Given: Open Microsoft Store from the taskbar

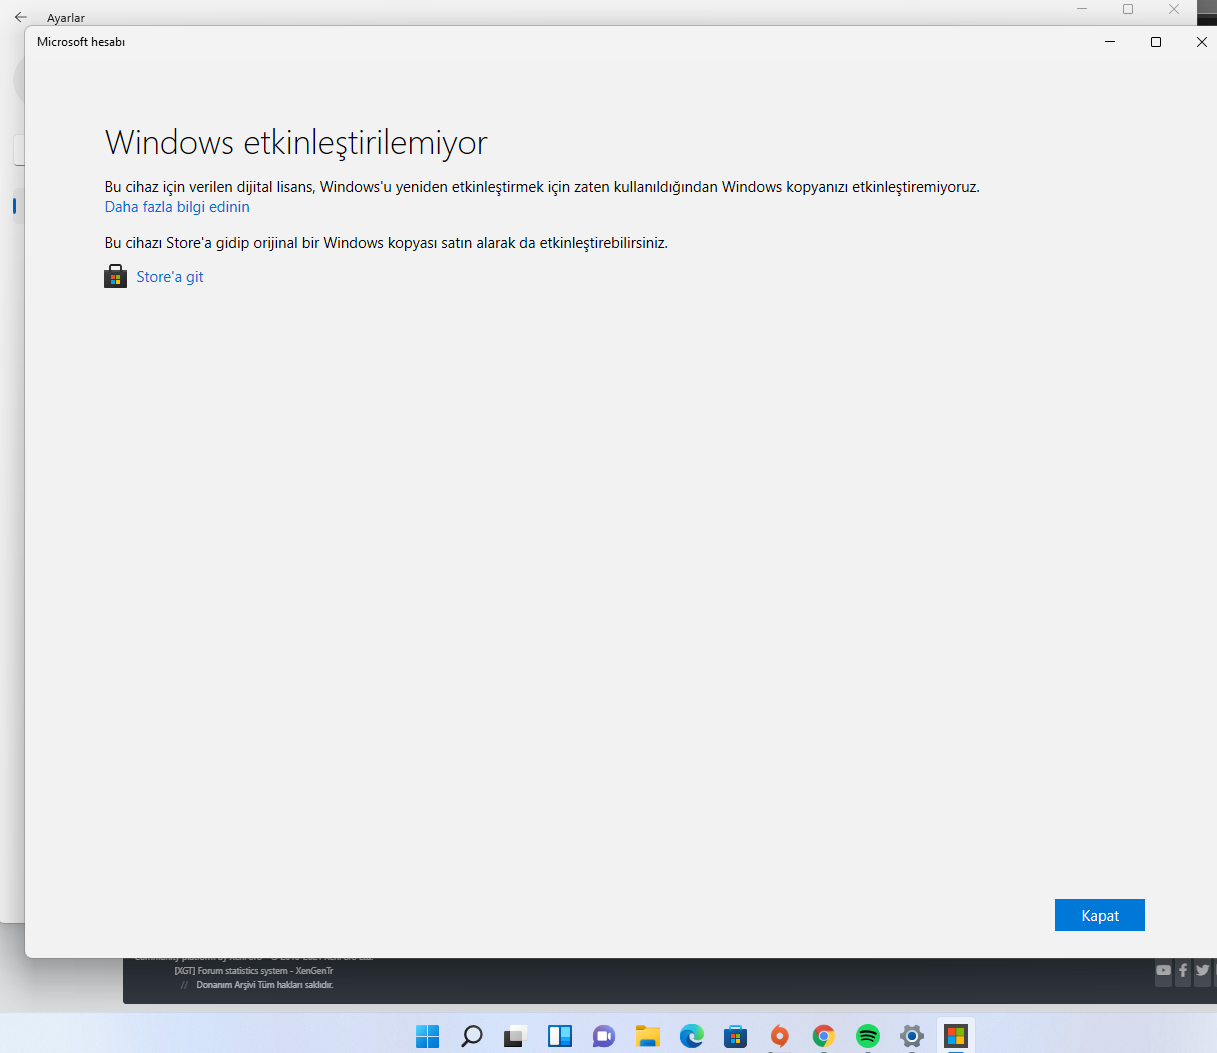Looking at the screenshot, I should pyautogui.click(x=735, y=1036).
